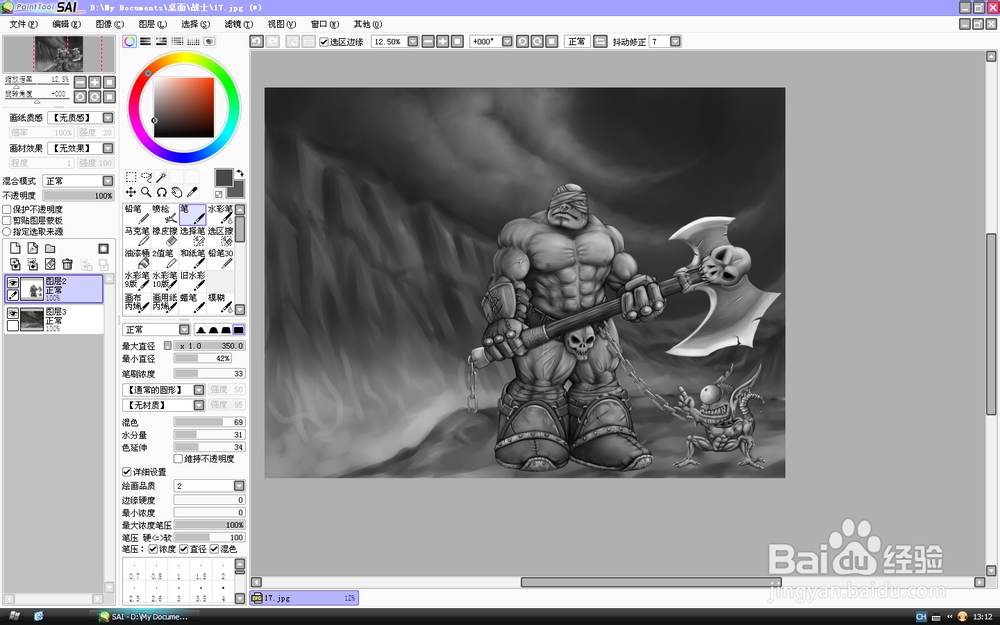Open the 编辑 menu
Screen dimensions: 1000x625
(66, 24)
